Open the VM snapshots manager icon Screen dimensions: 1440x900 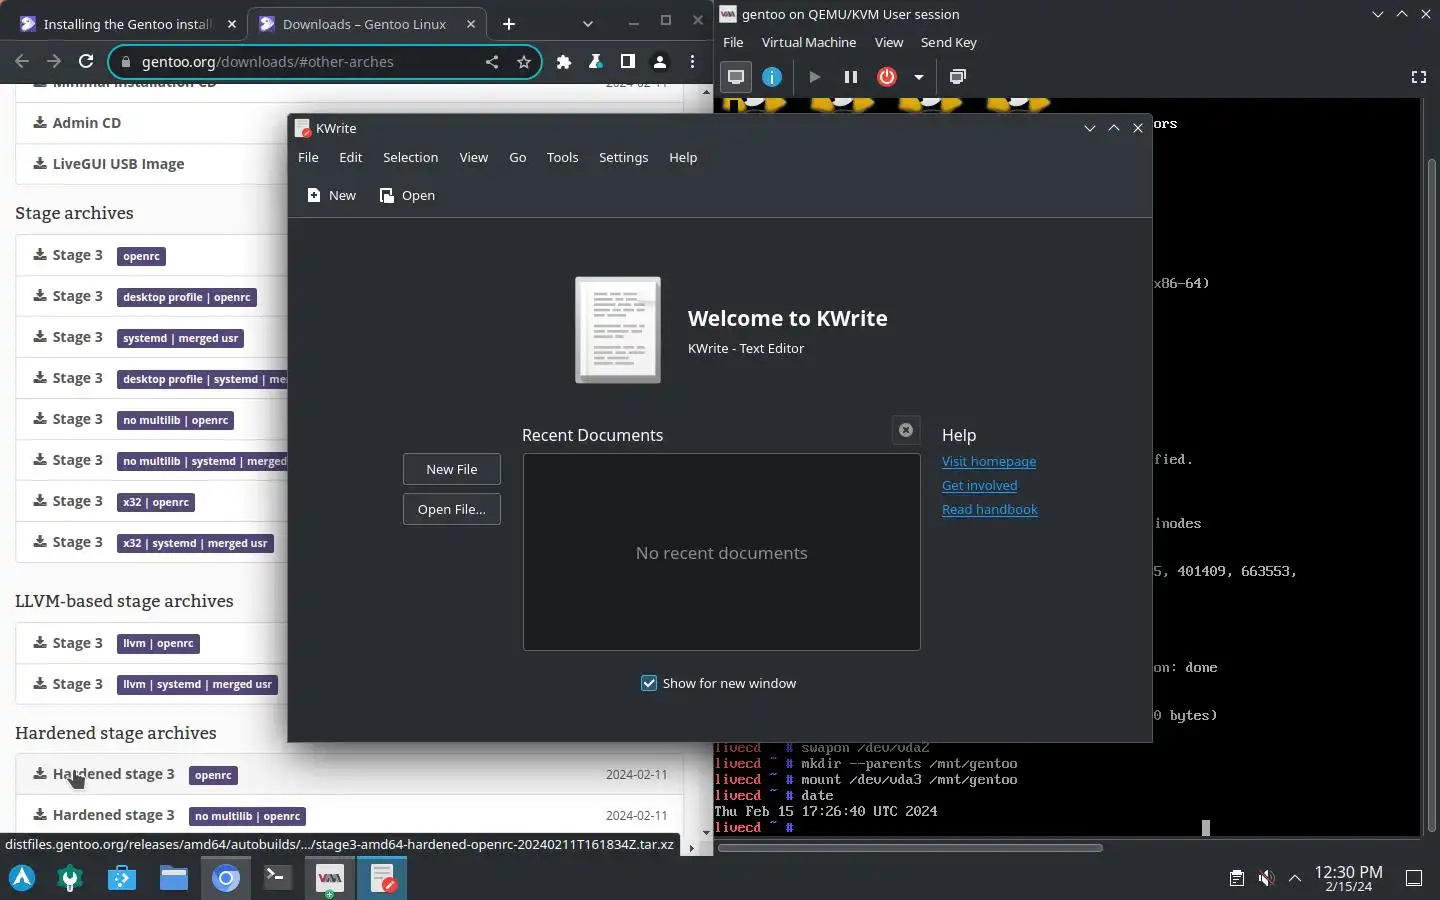(x=957, y=77)
